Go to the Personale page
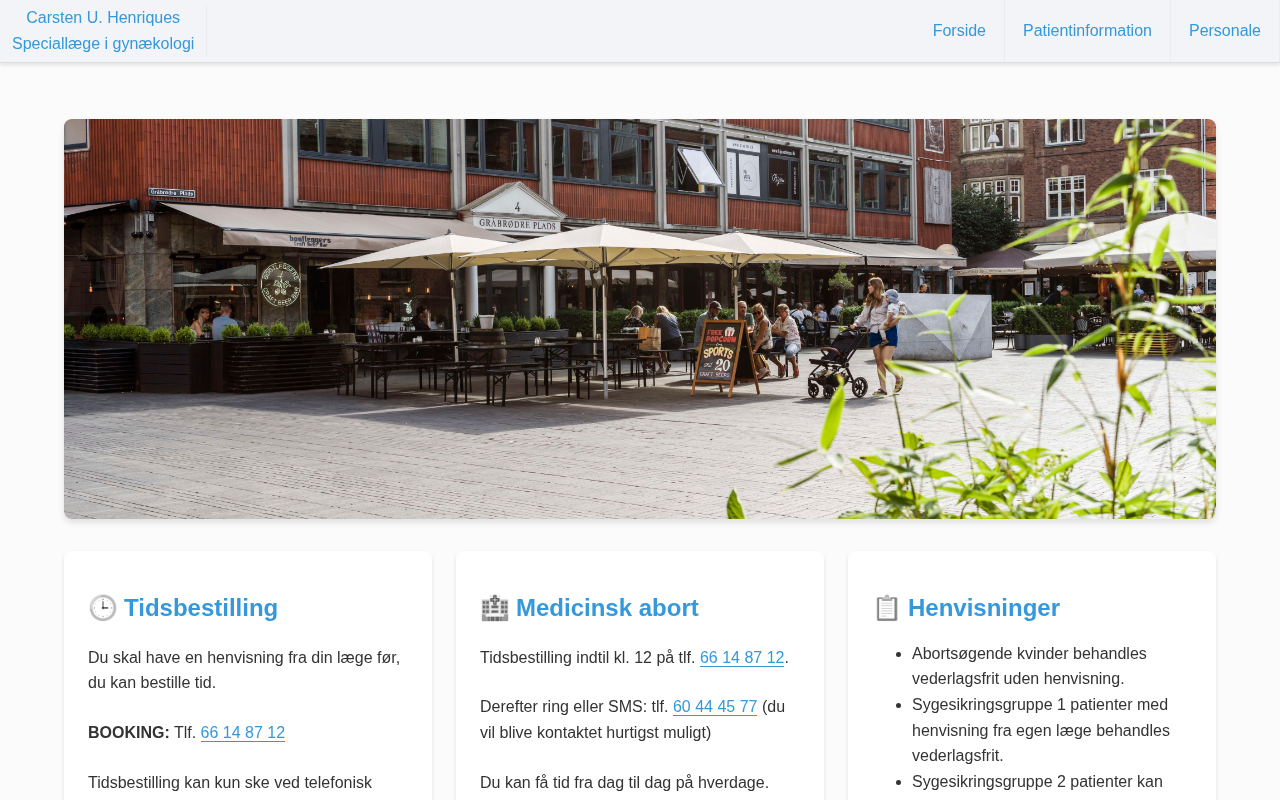This screenshot has width=1280, height=800. pyautogui.click(x=1224, y=31)
